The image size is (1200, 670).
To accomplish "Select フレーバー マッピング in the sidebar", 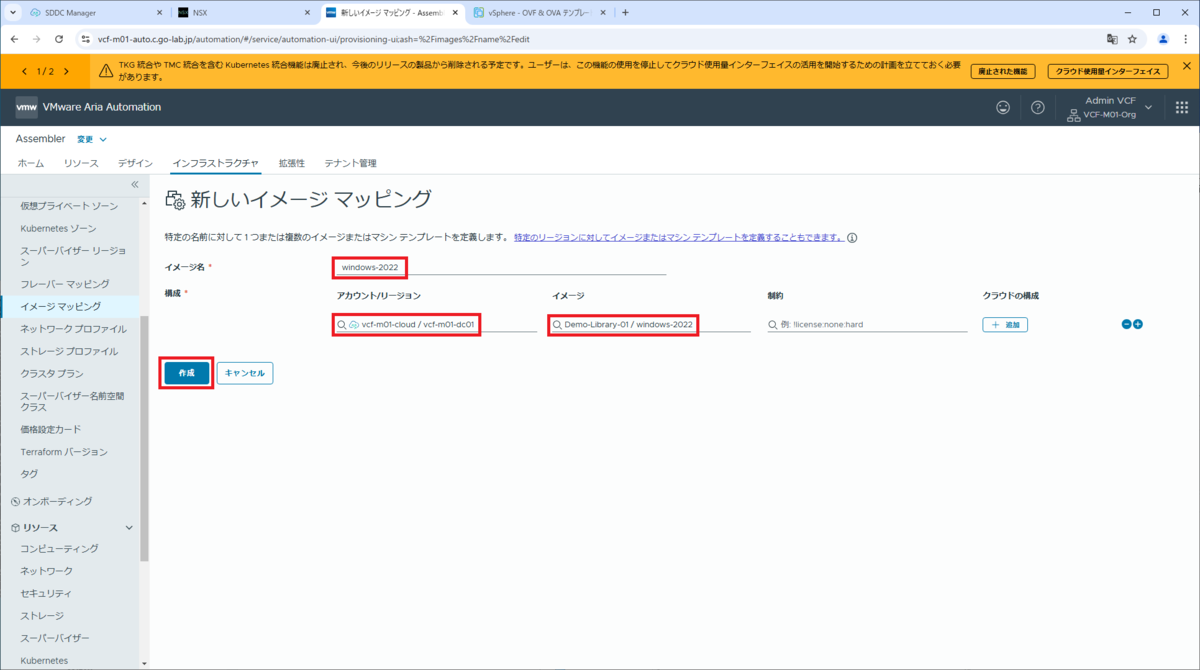I will tap(65, 284).
